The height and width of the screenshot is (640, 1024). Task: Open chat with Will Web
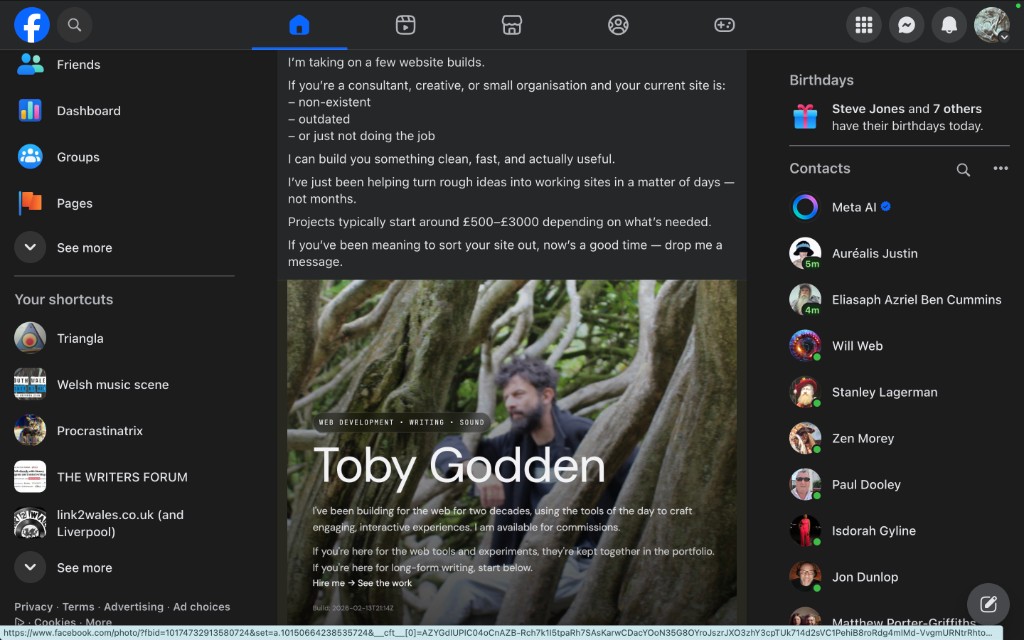pyautogui.click(x=857, y=346)
